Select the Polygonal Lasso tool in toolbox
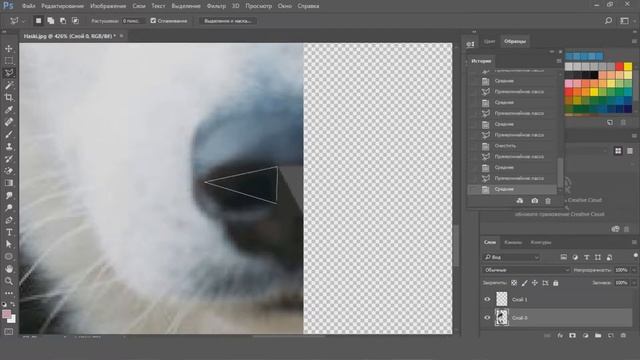This screenshot has width=640, height=360. click(9, 73)
